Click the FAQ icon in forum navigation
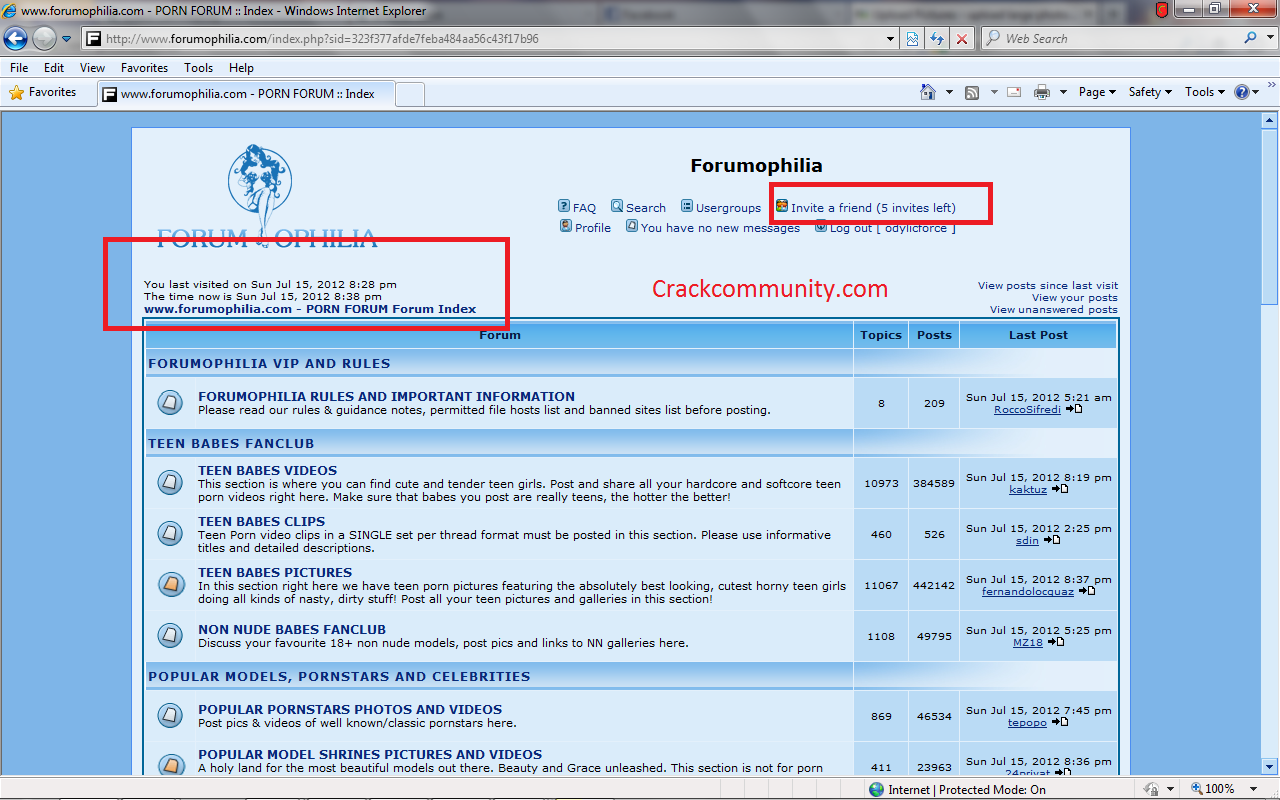The width and height of the screenshot is (1280, 800). click(x=564, y=206)
